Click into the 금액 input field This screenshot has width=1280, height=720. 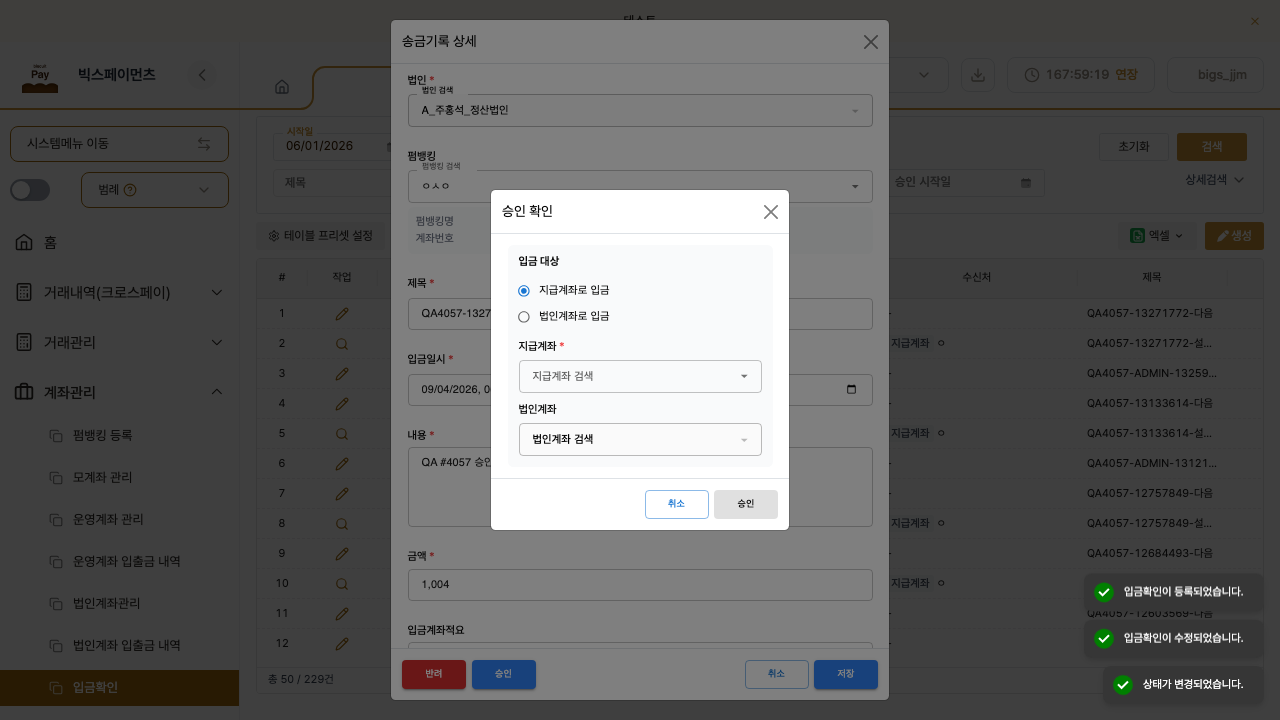(x=640, y=585)
